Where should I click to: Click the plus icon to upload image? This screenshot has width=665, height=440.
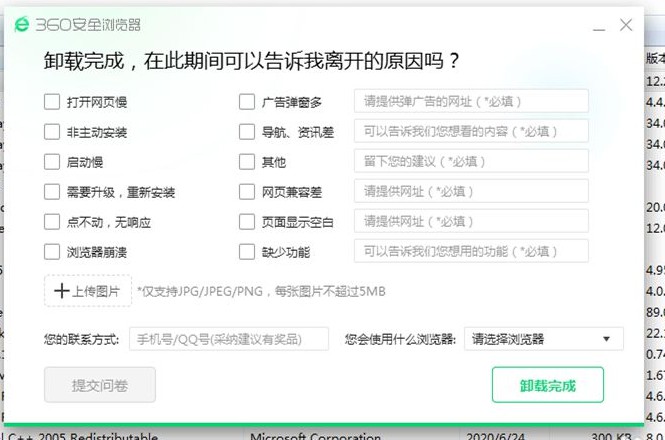click(62, 291)
